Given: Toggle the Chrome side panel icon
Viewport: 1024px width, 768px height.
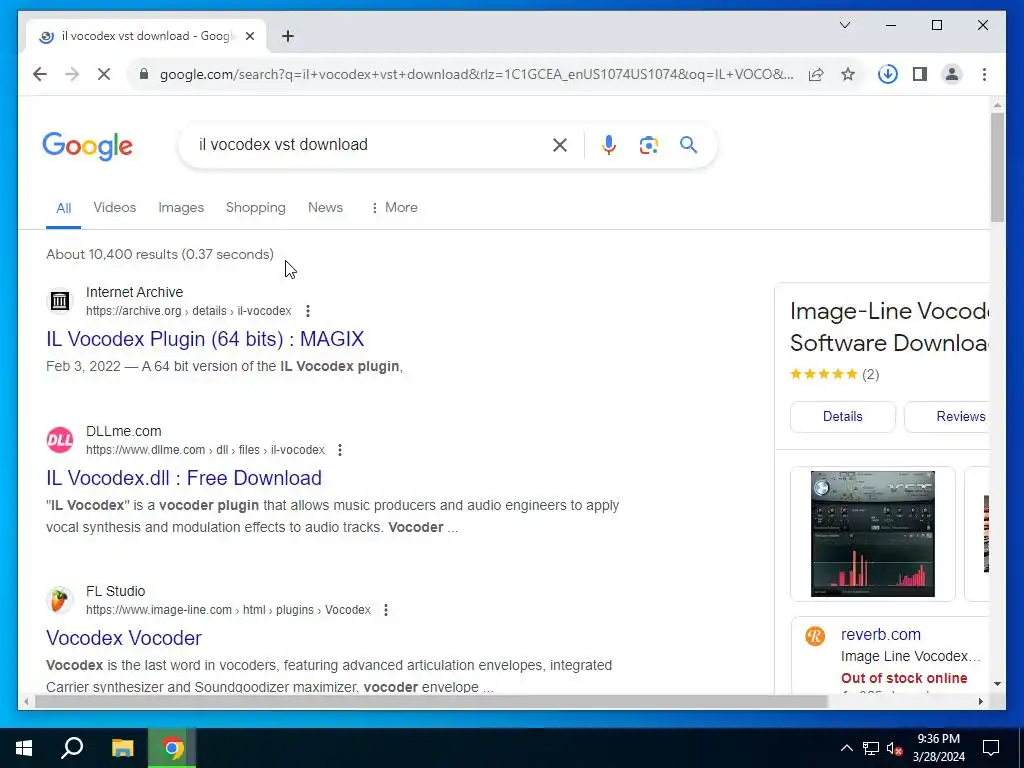Looking at the screenshot, I should click(x=920, y=74).
